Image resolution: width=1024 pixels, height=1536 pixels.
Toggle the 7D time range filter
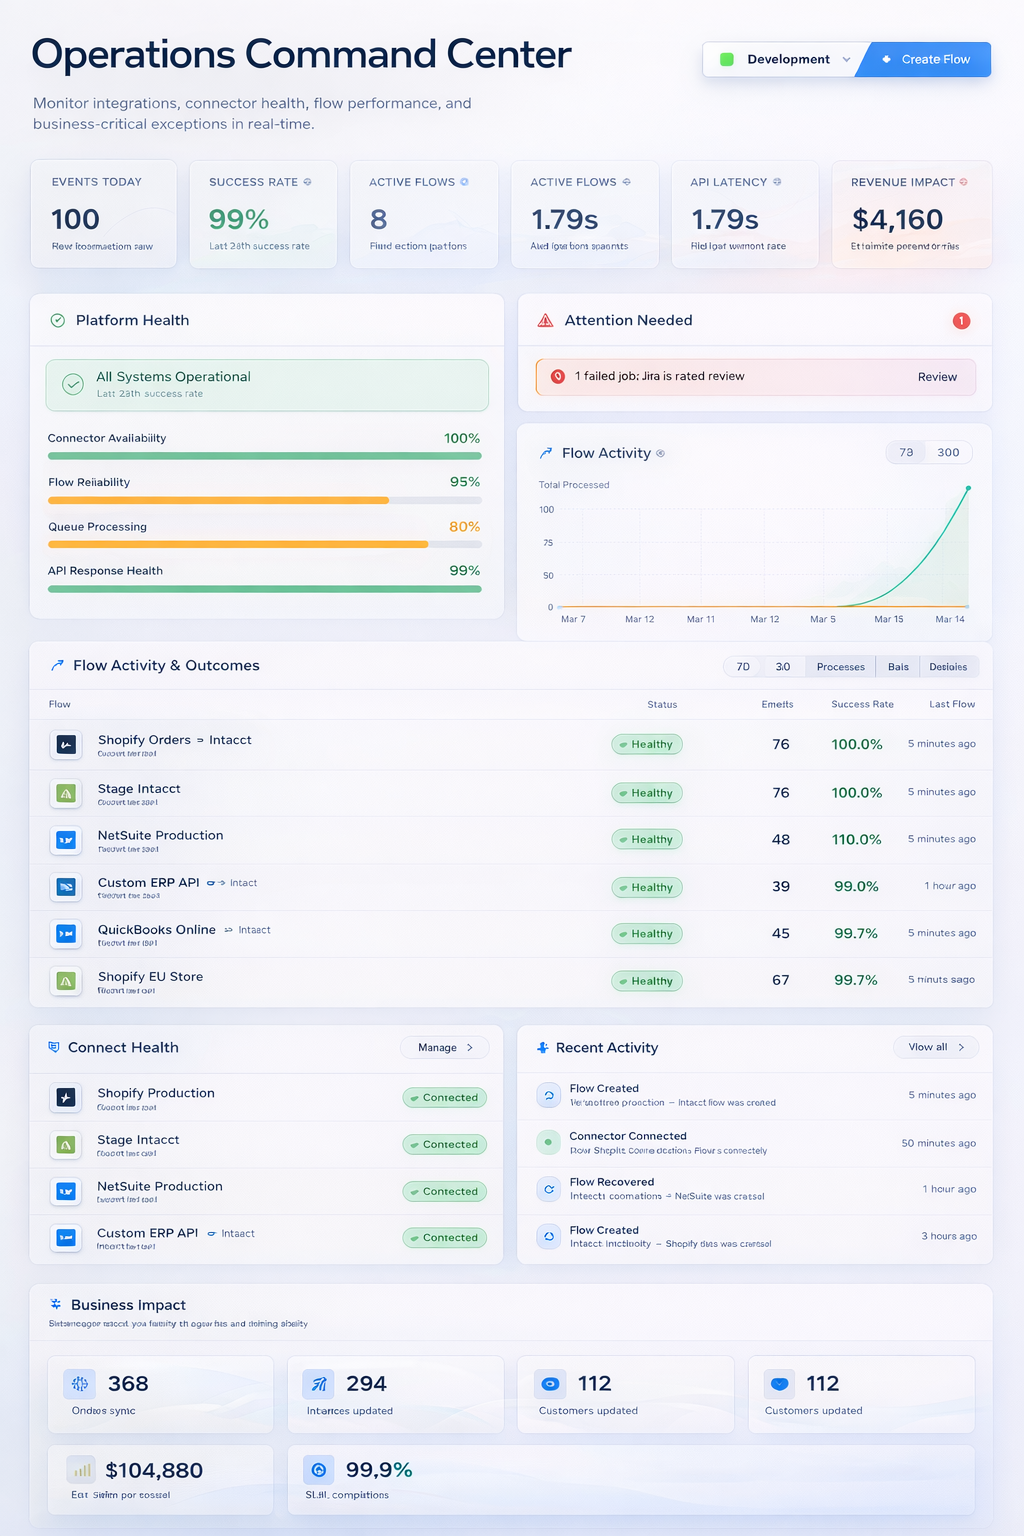742,666
